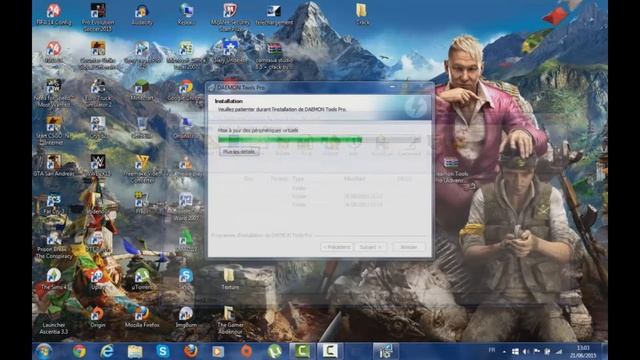Select the uTorrent desktop shortcut
Viewport: 640px width, 360px height.
pos(142,280)
